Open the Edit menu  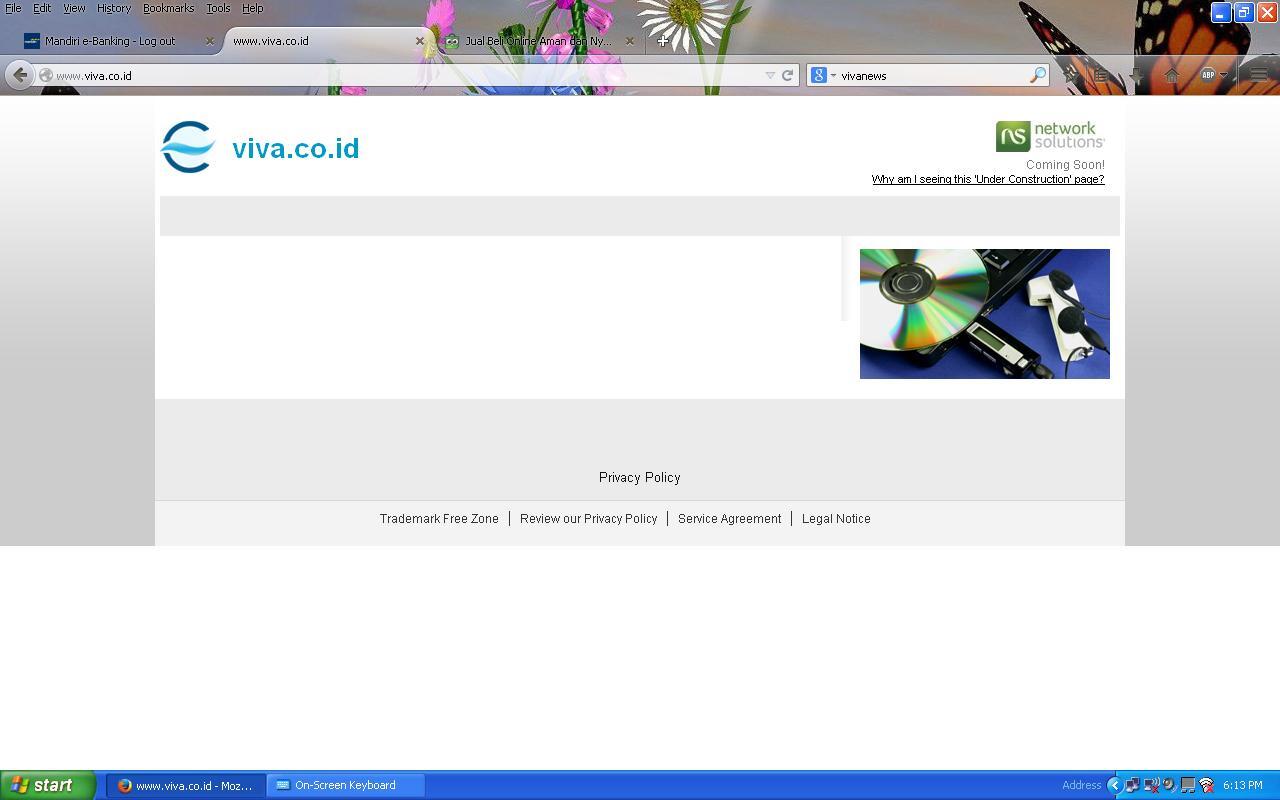click(42, 8)
